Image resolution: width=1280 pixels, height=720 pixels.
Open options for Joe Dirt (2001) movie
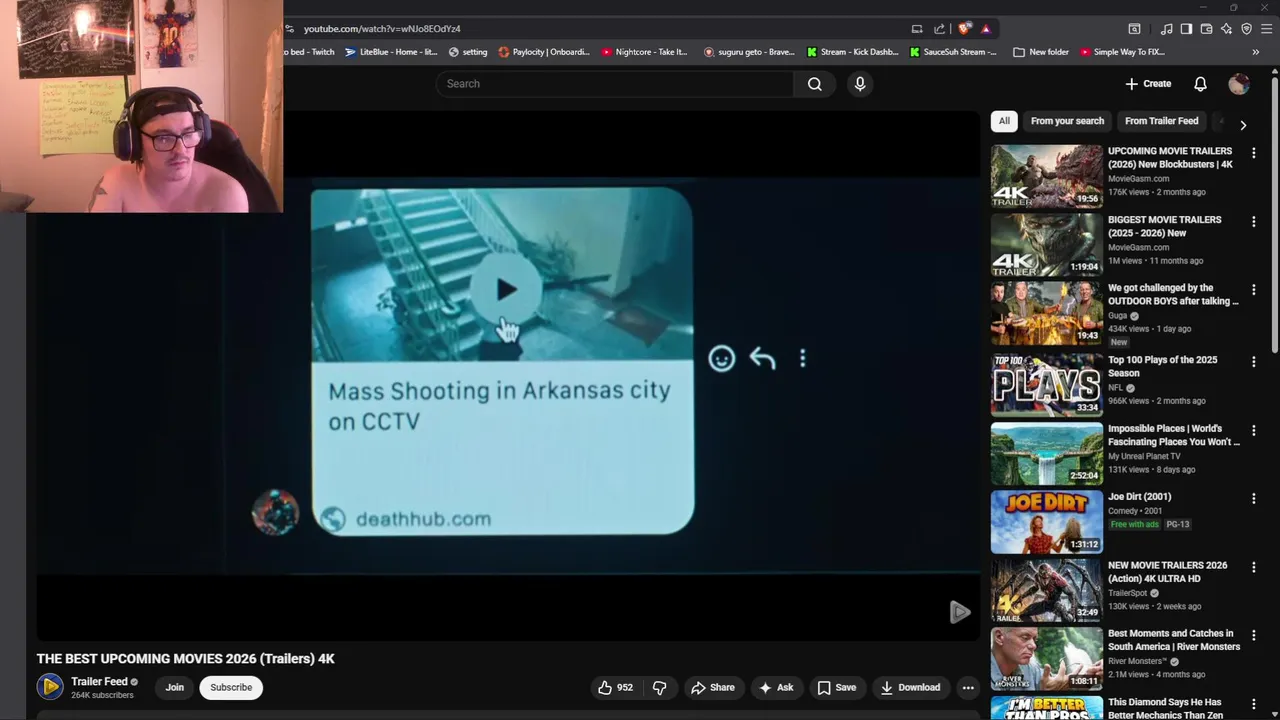[1253, 498]
